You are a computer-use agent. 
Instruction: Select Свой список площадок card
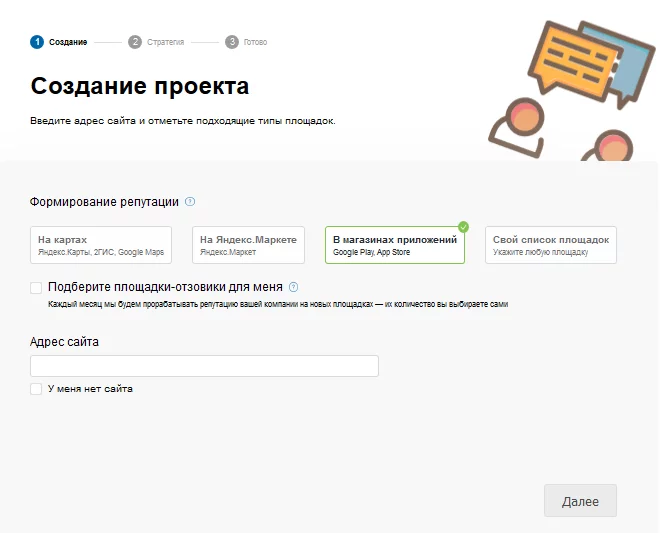(551, 245)
